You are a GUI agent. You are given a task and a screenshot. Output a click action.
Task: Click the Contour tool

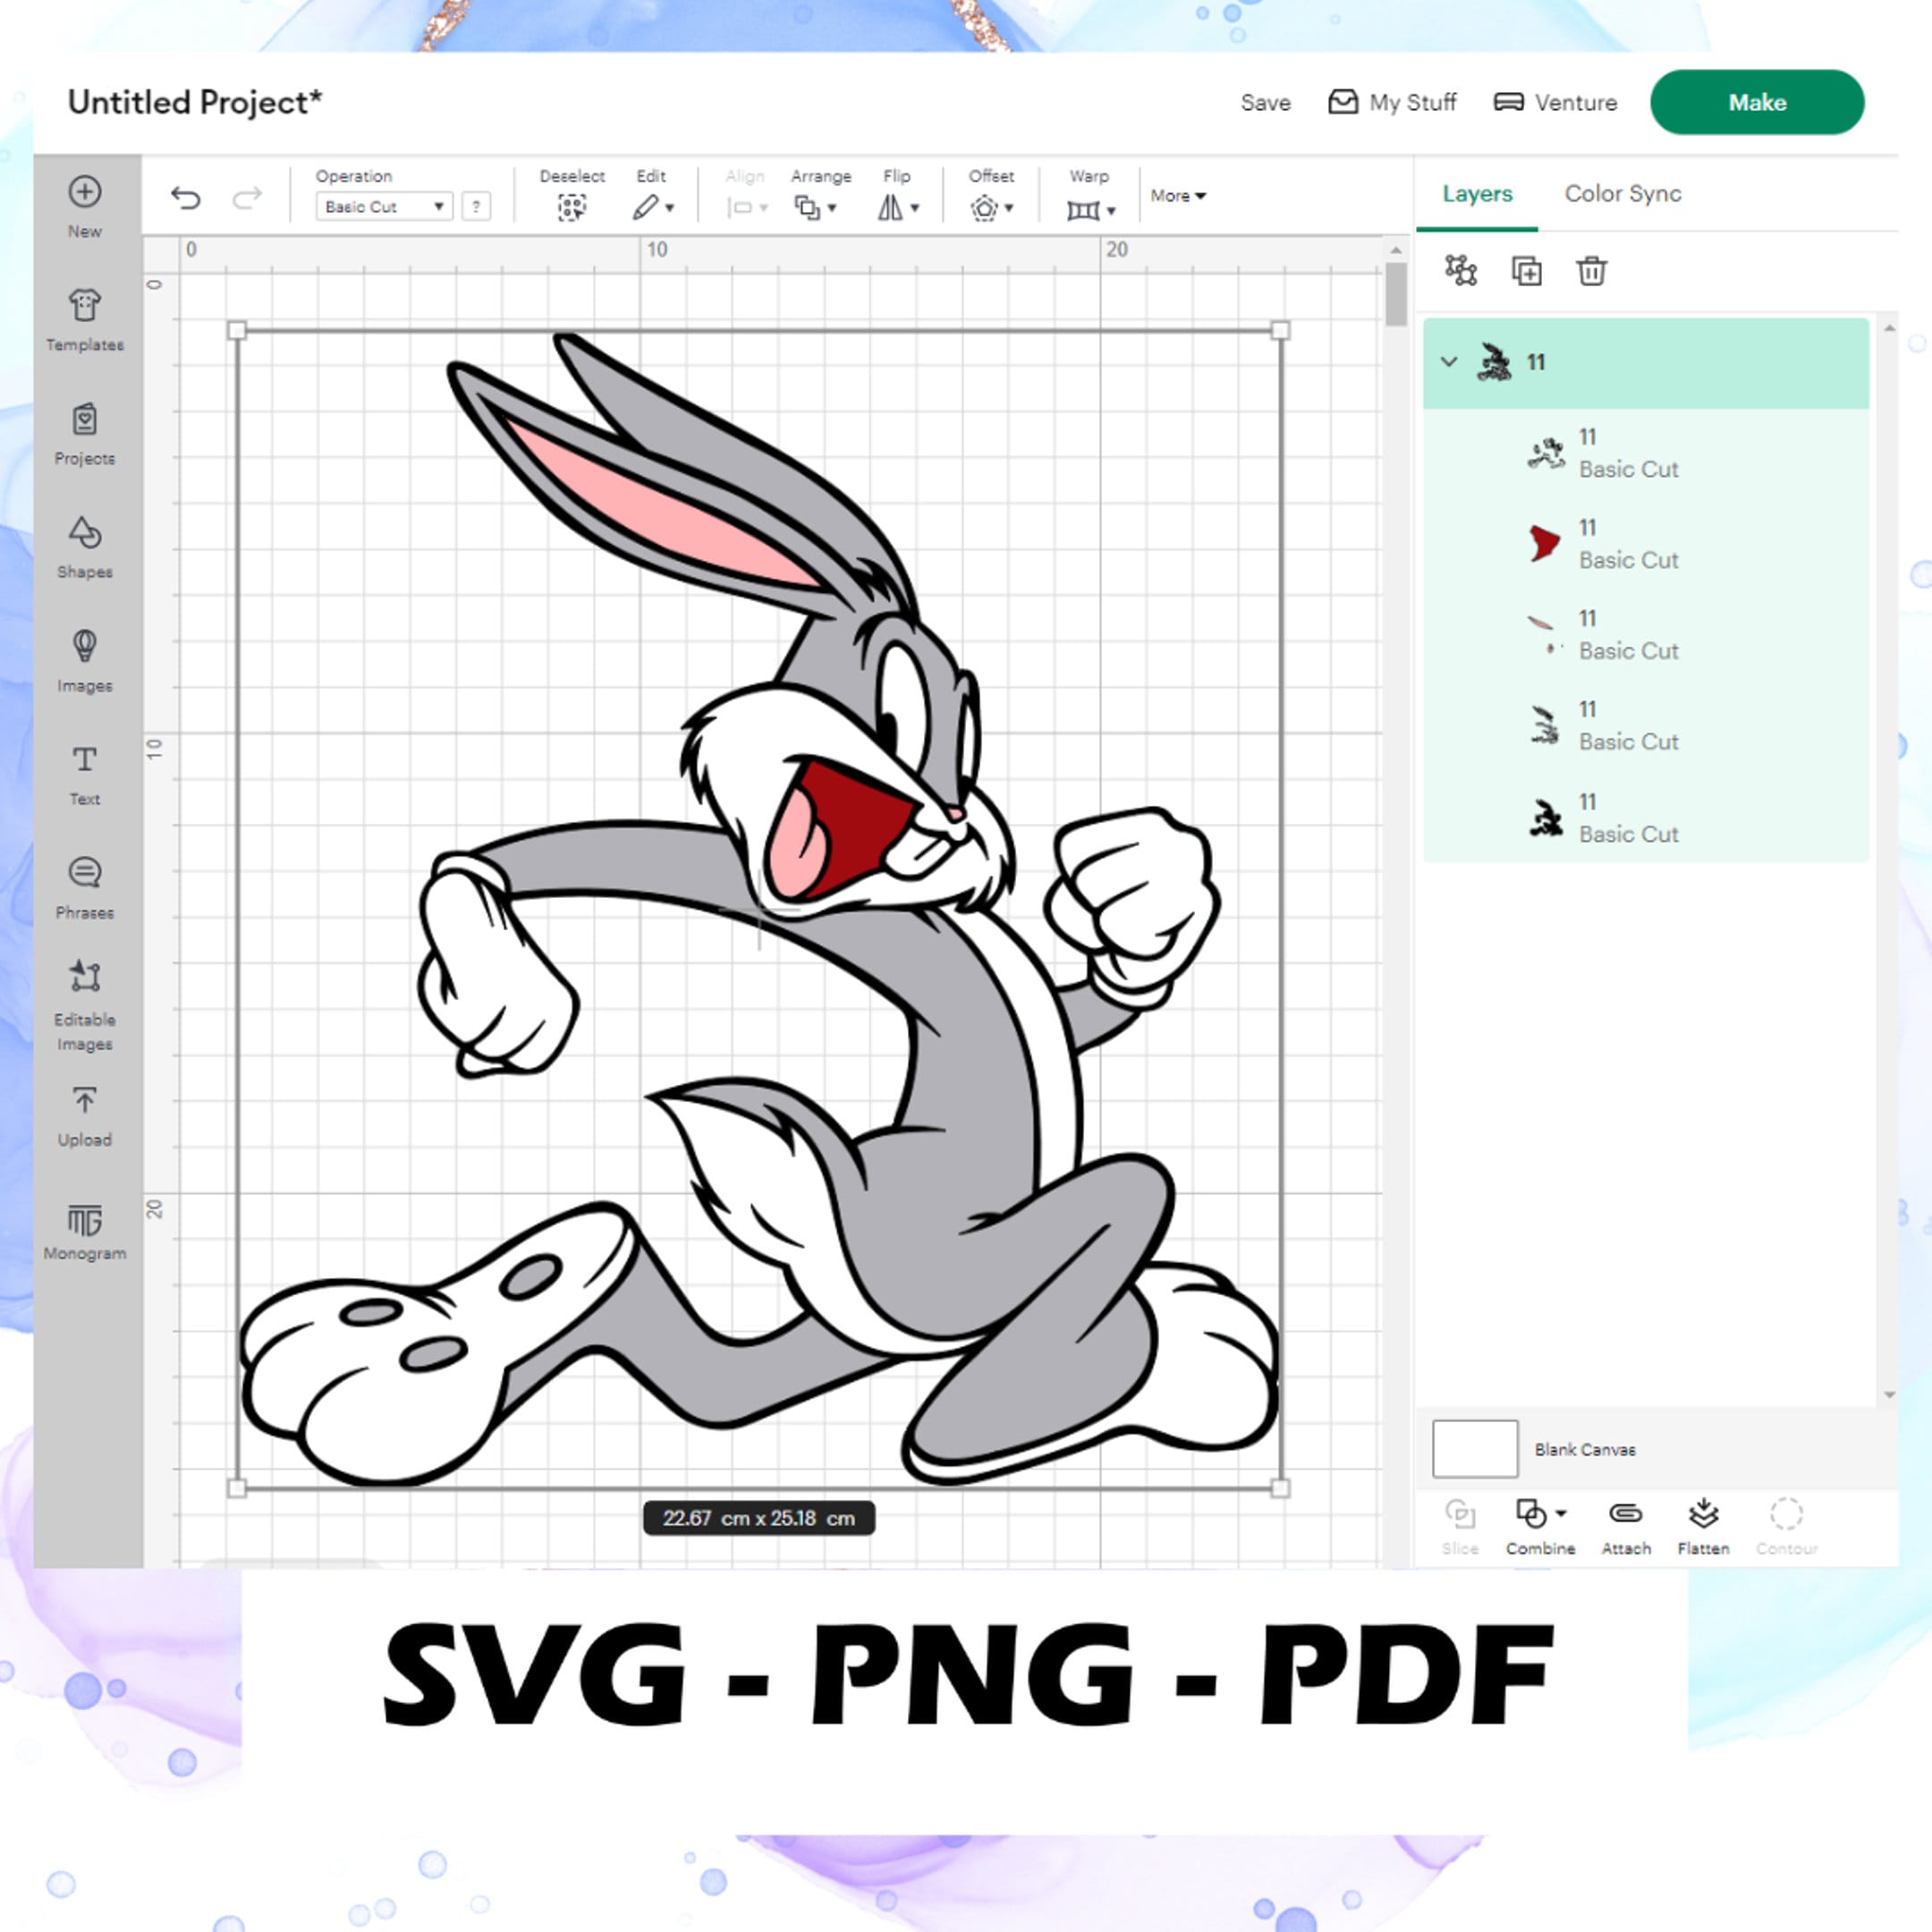tap(1786, 1526)
